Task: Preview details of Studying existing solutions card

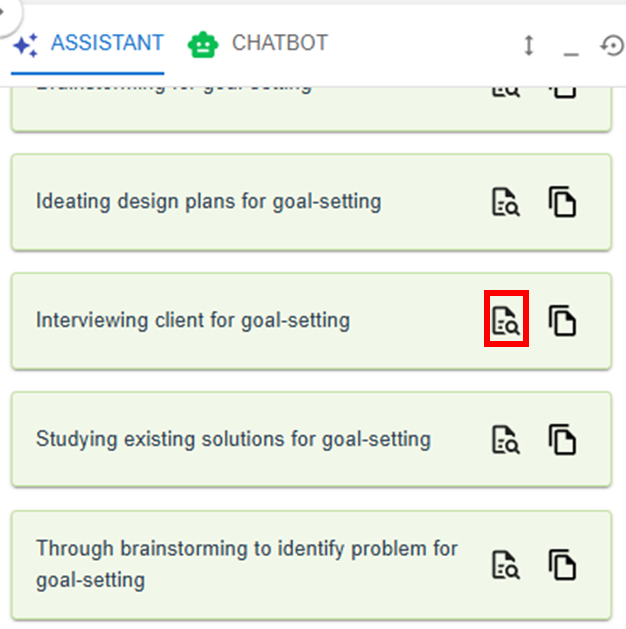Action: pos(506,439)
